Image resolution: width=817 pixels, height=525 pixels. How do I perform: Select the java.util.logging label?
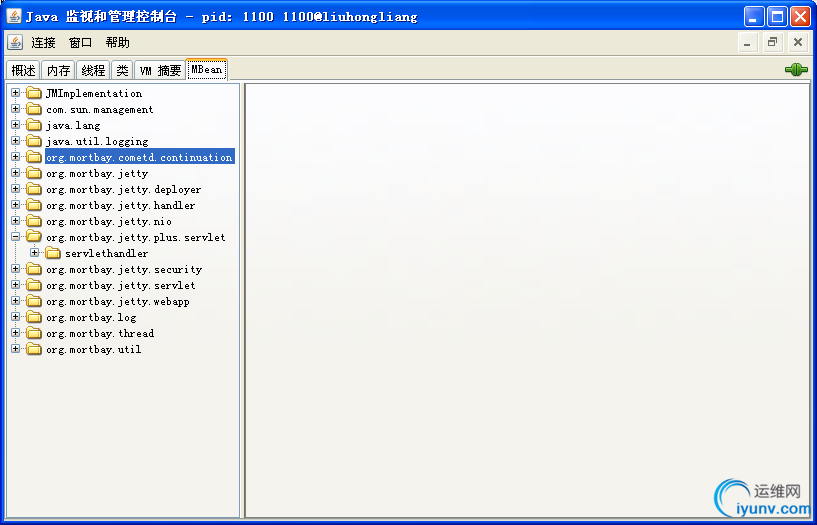97,142
